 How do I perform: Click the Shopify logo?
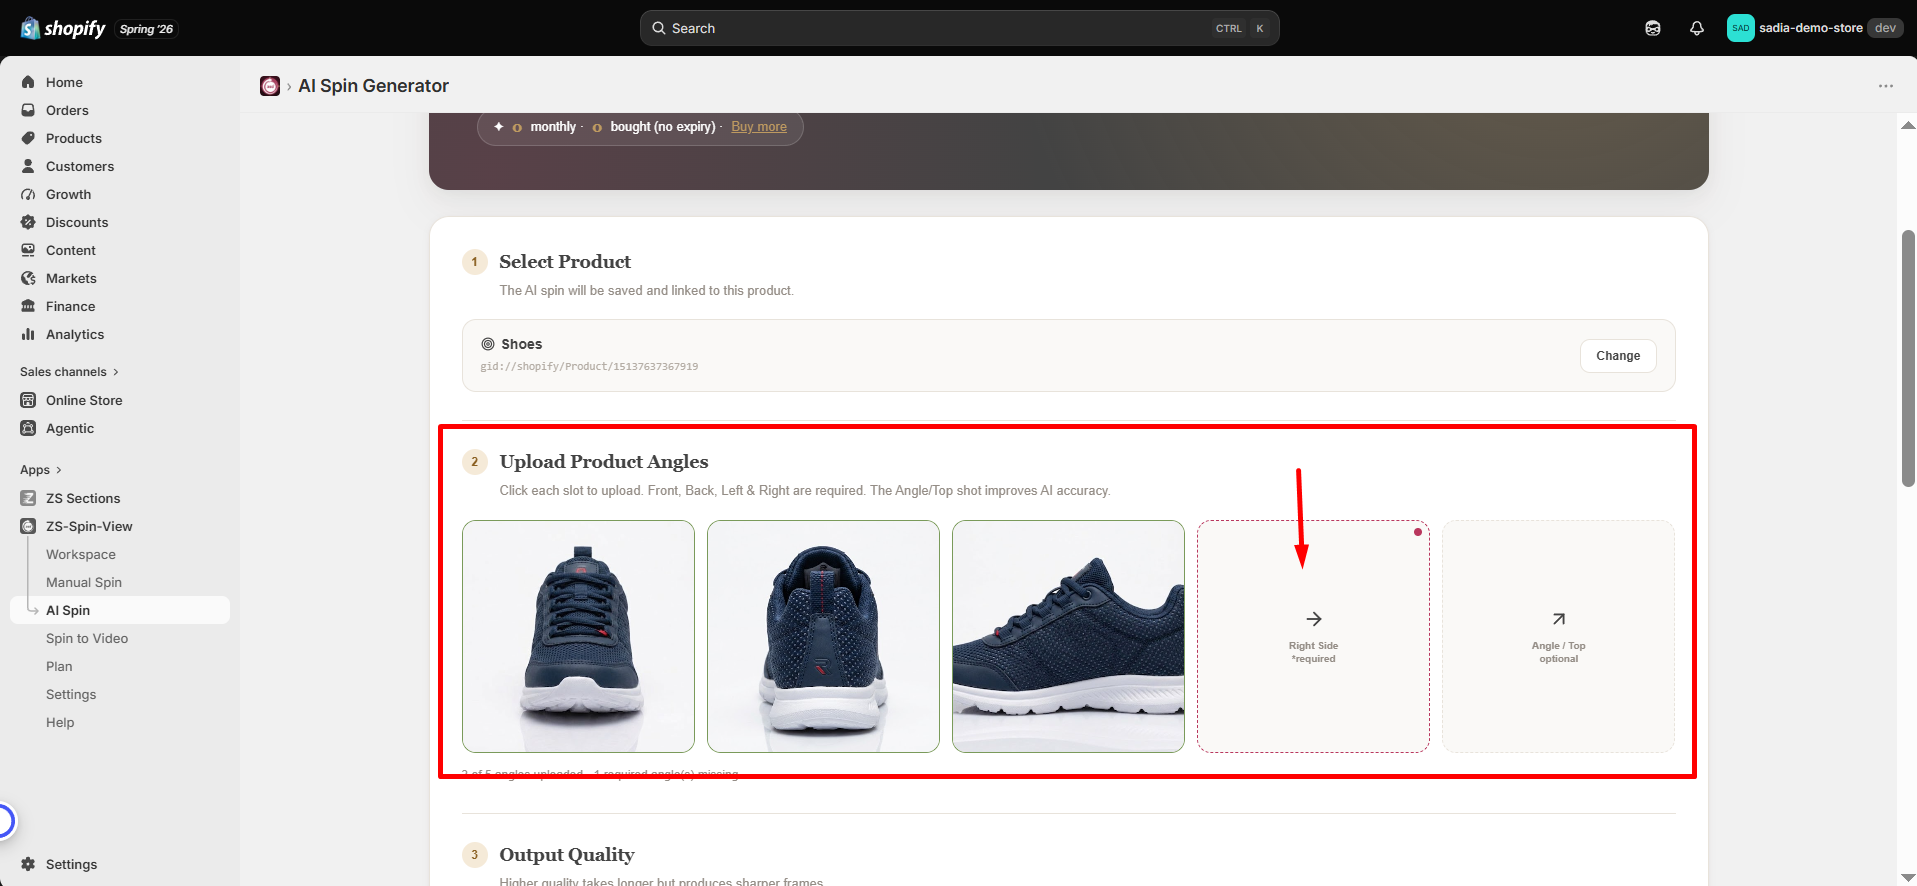[x=63, y=28]
